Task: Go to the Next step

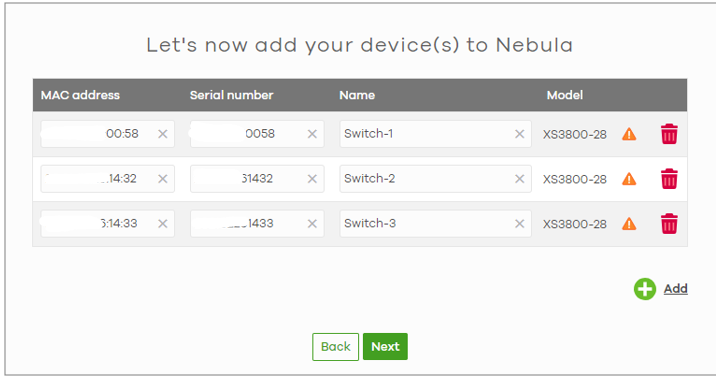Action: click(385, 347)
